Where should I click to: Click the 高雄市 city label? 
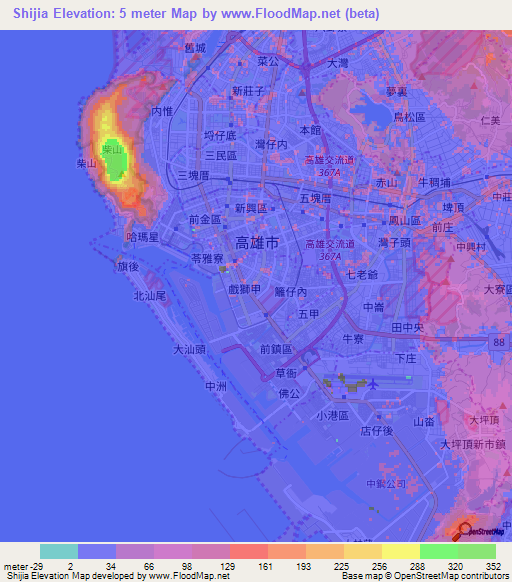pyautogui.click(x=257, y=243)
